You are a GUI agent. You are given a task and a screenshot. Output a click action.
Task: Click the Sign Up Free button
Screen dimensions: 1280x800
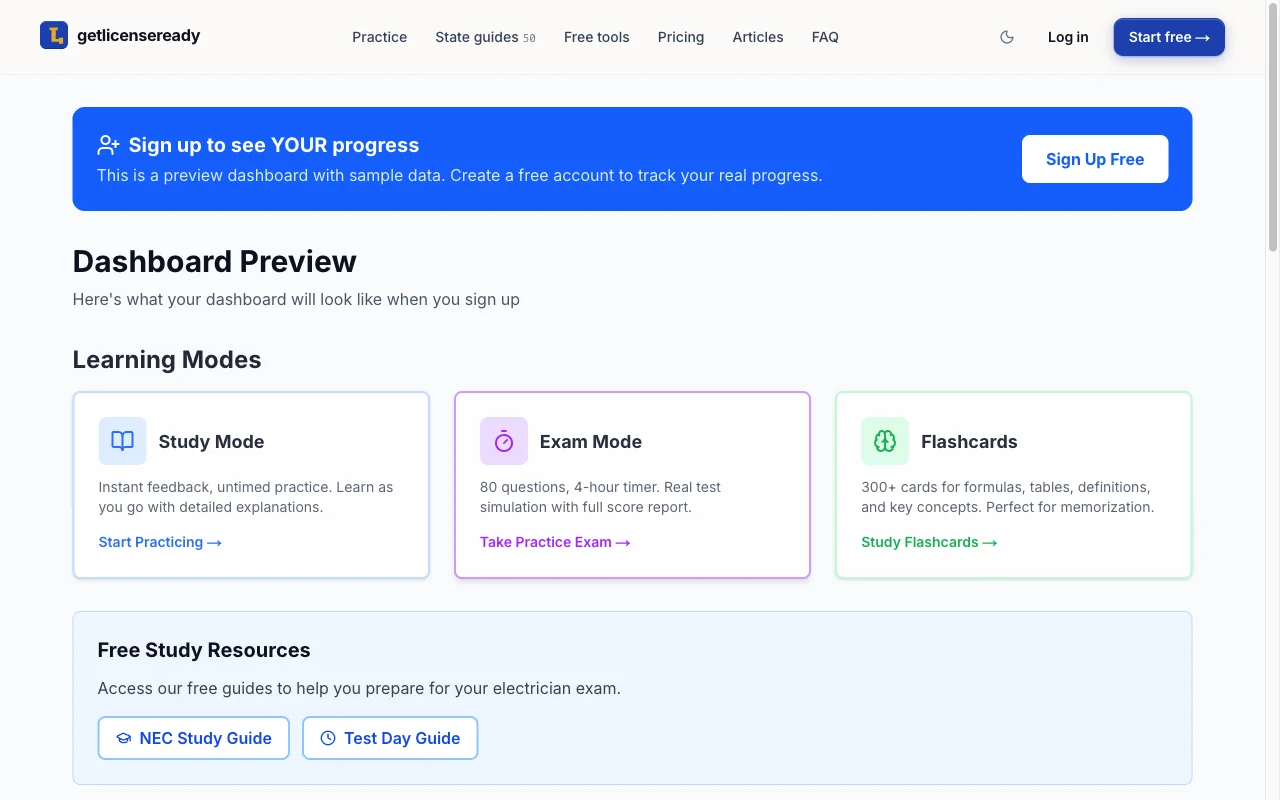[x=1095, y=159]
